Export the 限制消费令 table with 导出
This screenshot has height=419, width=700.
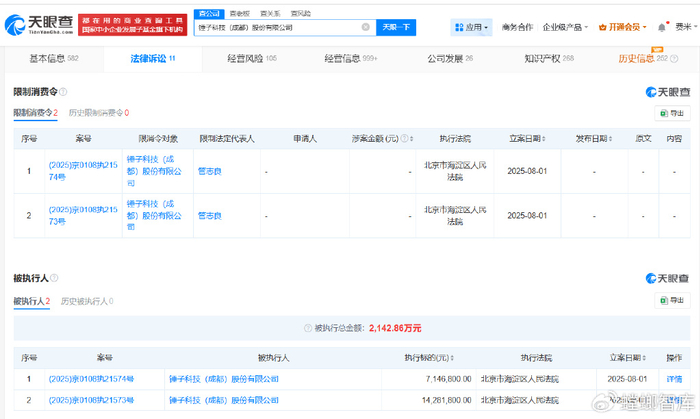point(671,114)
